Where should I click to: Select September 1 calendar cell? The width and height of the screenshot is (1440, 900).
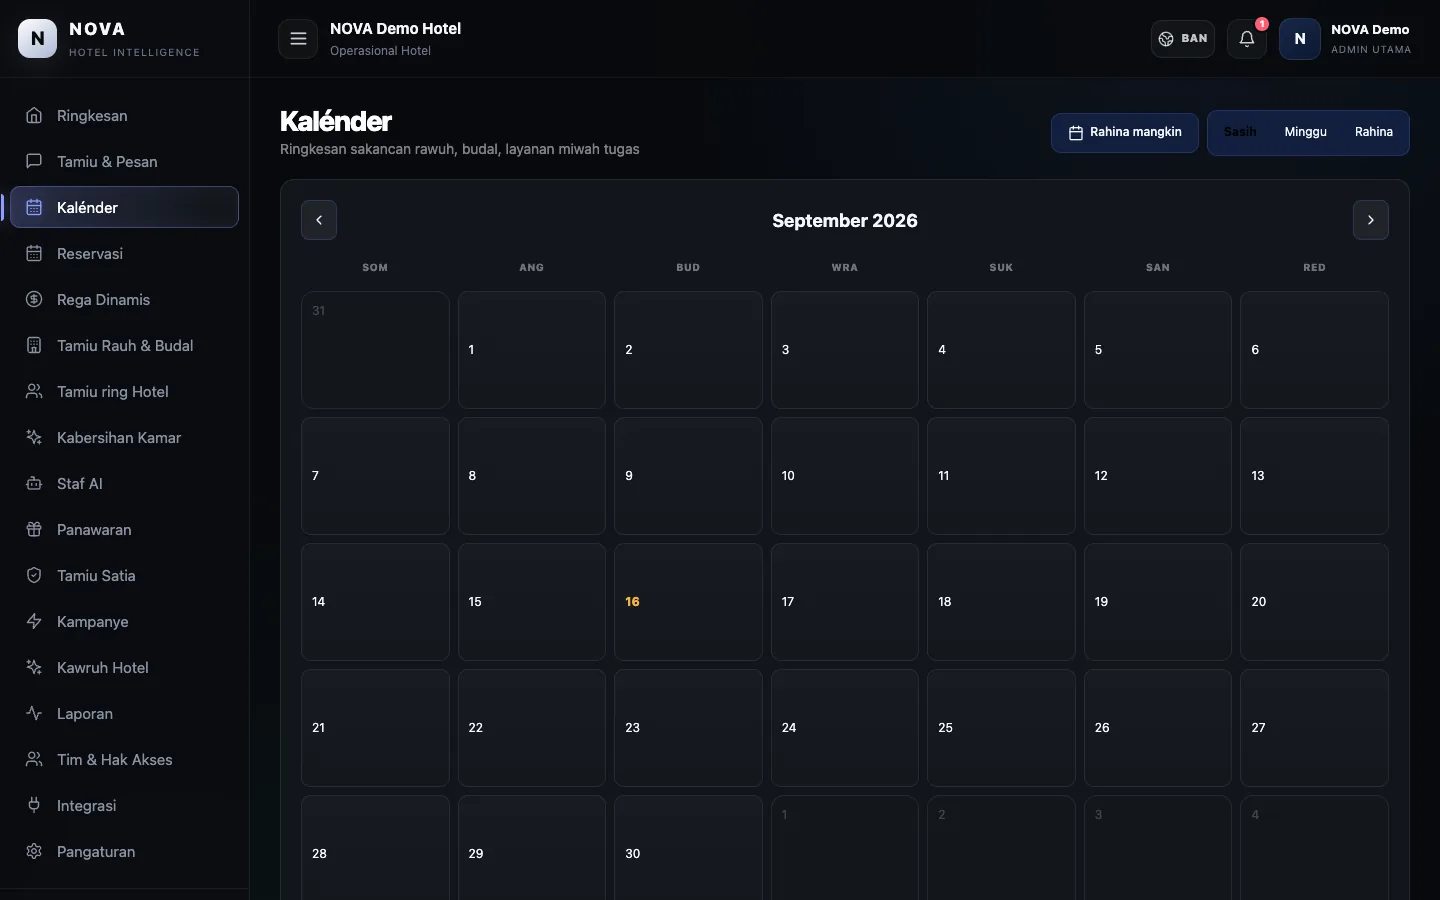click(532, 350)
